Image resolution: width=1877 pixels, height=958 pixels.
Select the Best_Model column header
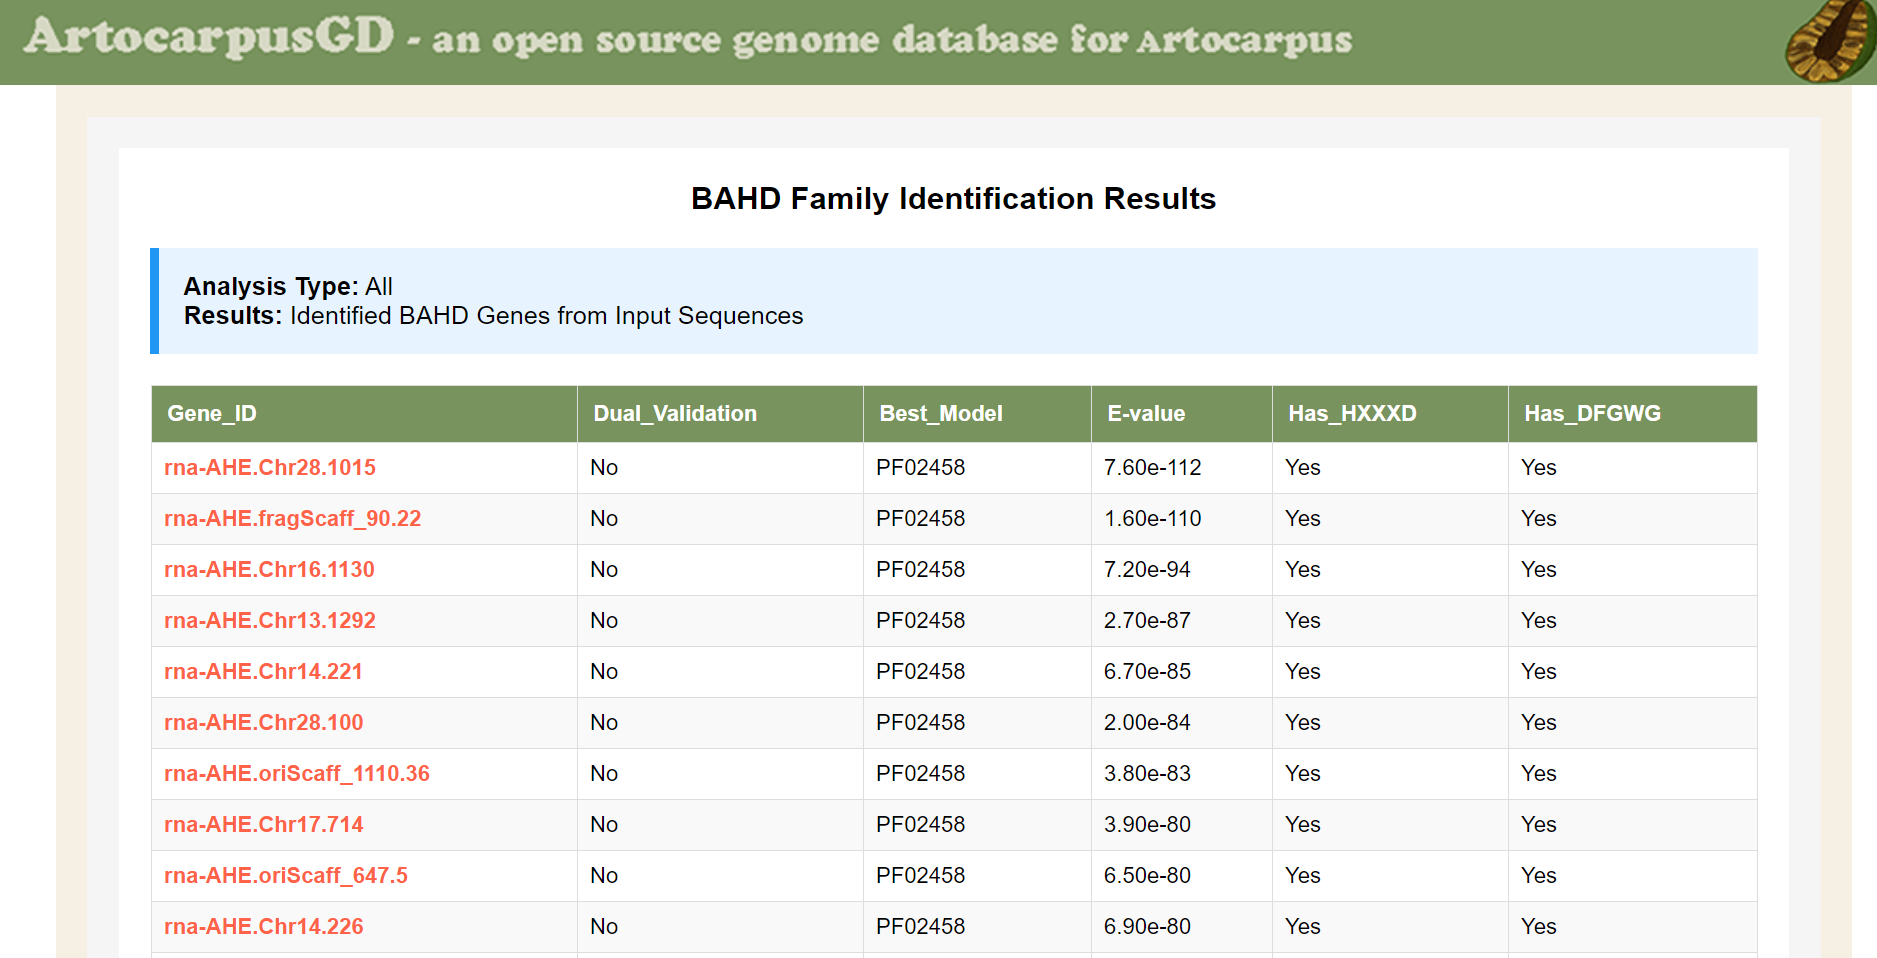coord(940,414)
